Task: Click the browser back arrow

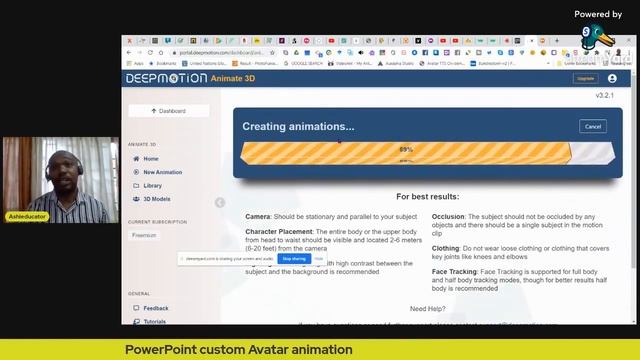Action: (129, 53)
